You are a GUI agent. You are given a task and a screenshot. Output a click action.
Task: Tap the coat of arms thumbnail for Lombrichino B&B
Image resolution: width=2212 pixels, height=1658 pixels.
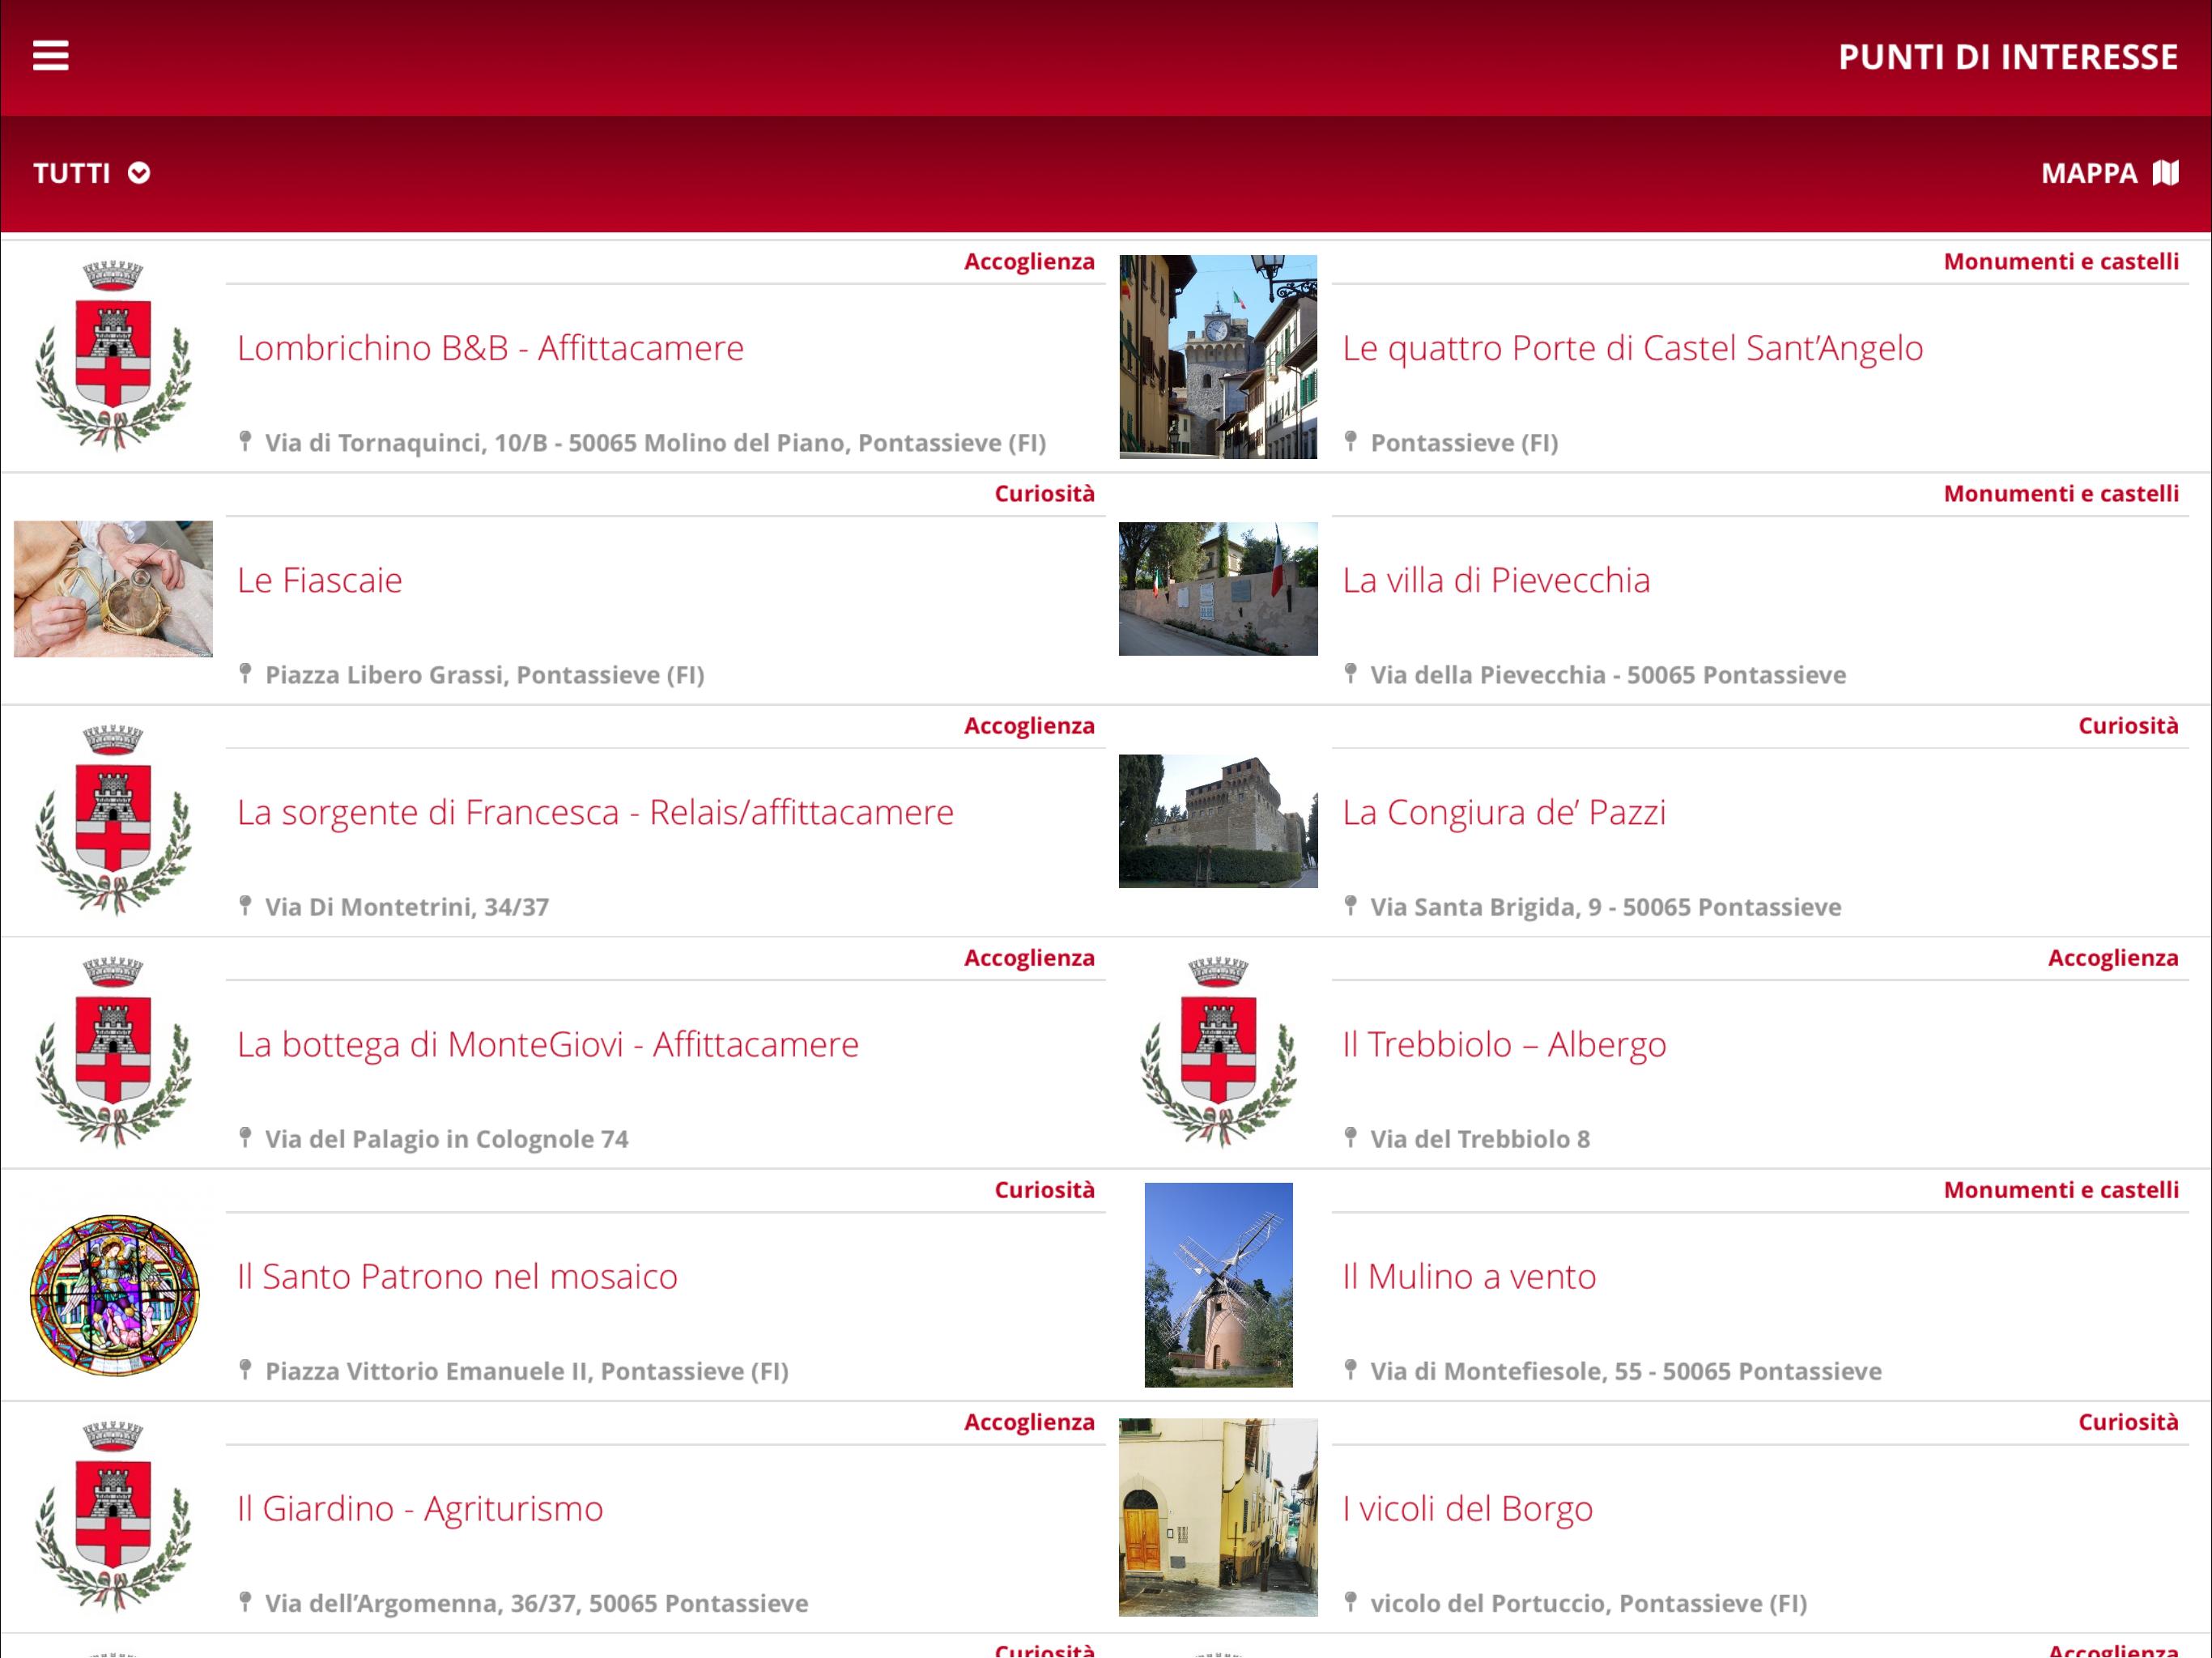click(113, 356)
